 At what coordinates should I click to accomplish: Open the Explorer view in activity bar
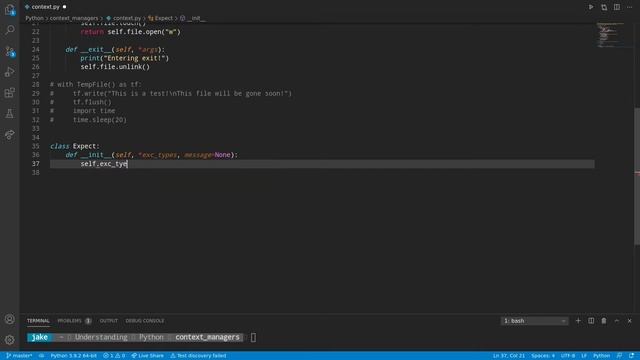click(x=10, y=9)
